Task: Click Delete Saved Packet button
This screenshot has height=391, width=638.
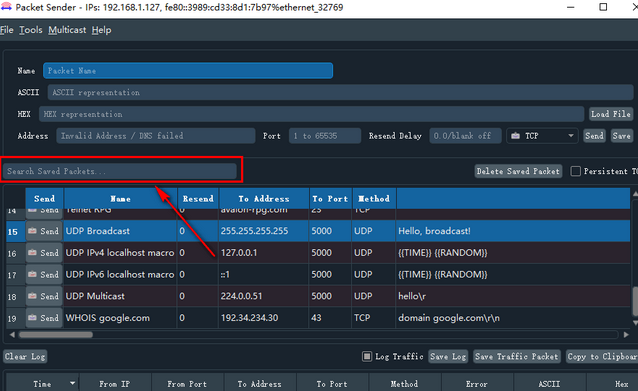Action: [x=518, y=171]
